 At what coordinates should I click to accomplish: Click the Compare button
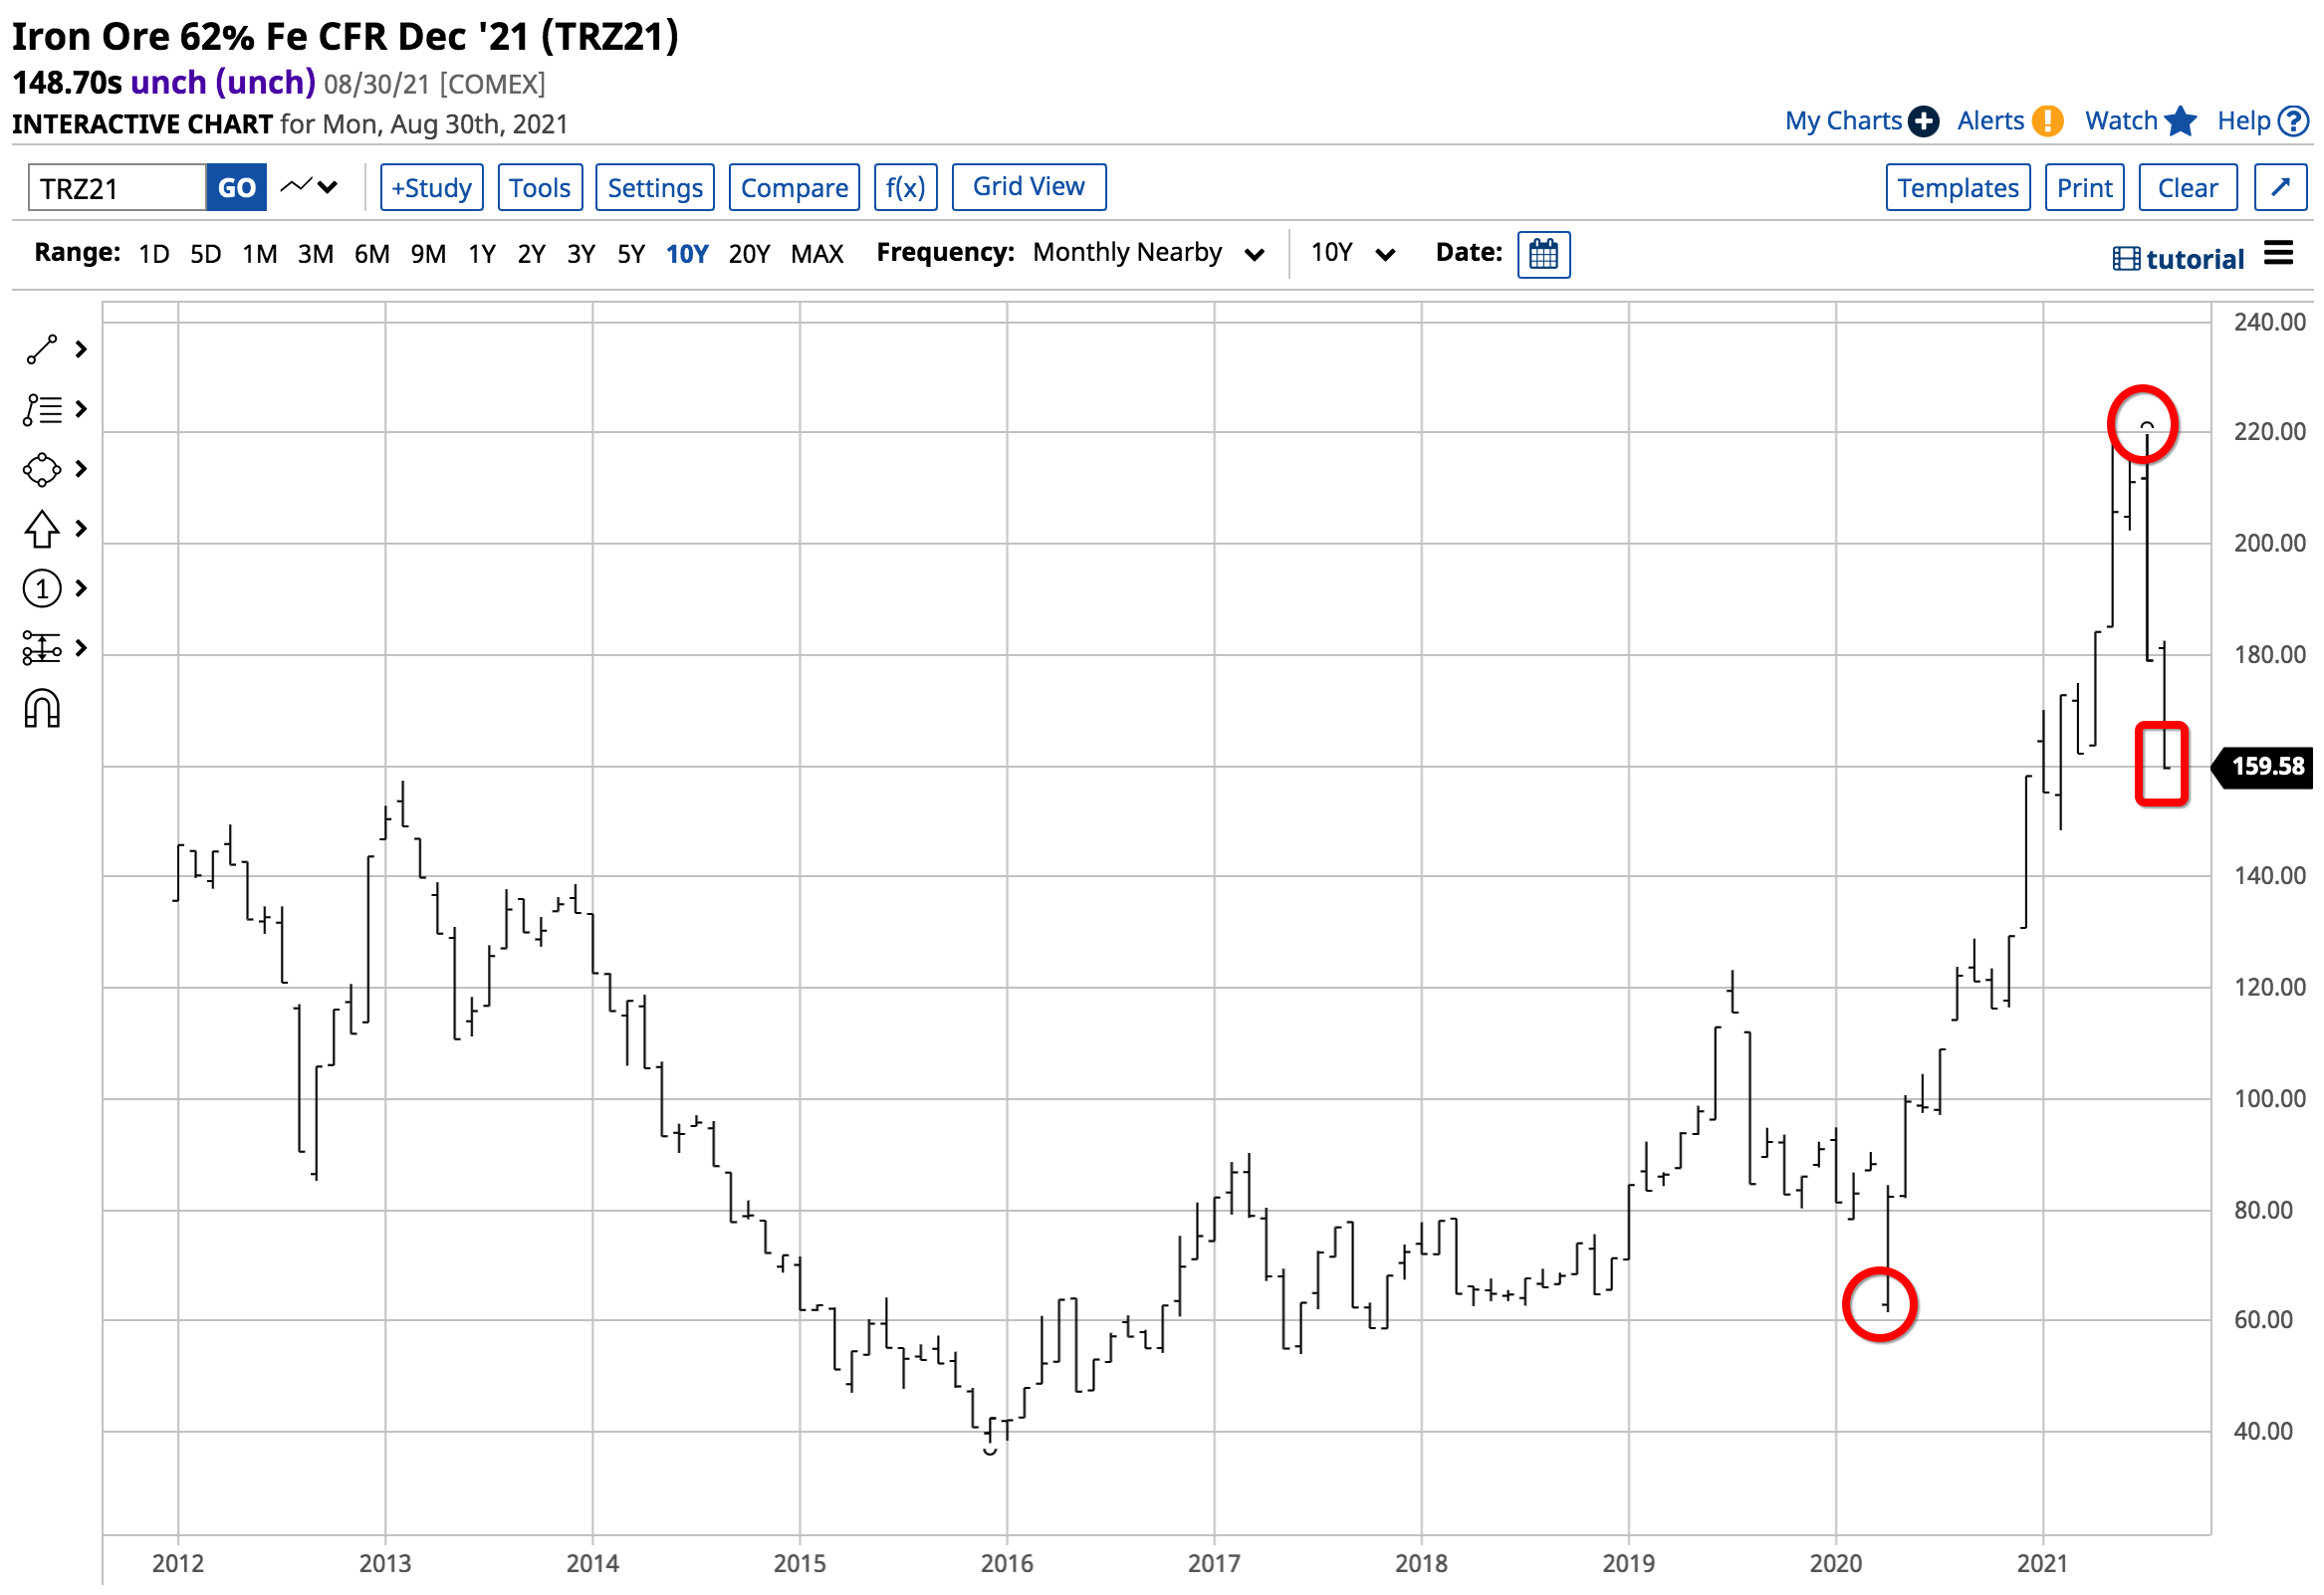[x=794, y=188]
